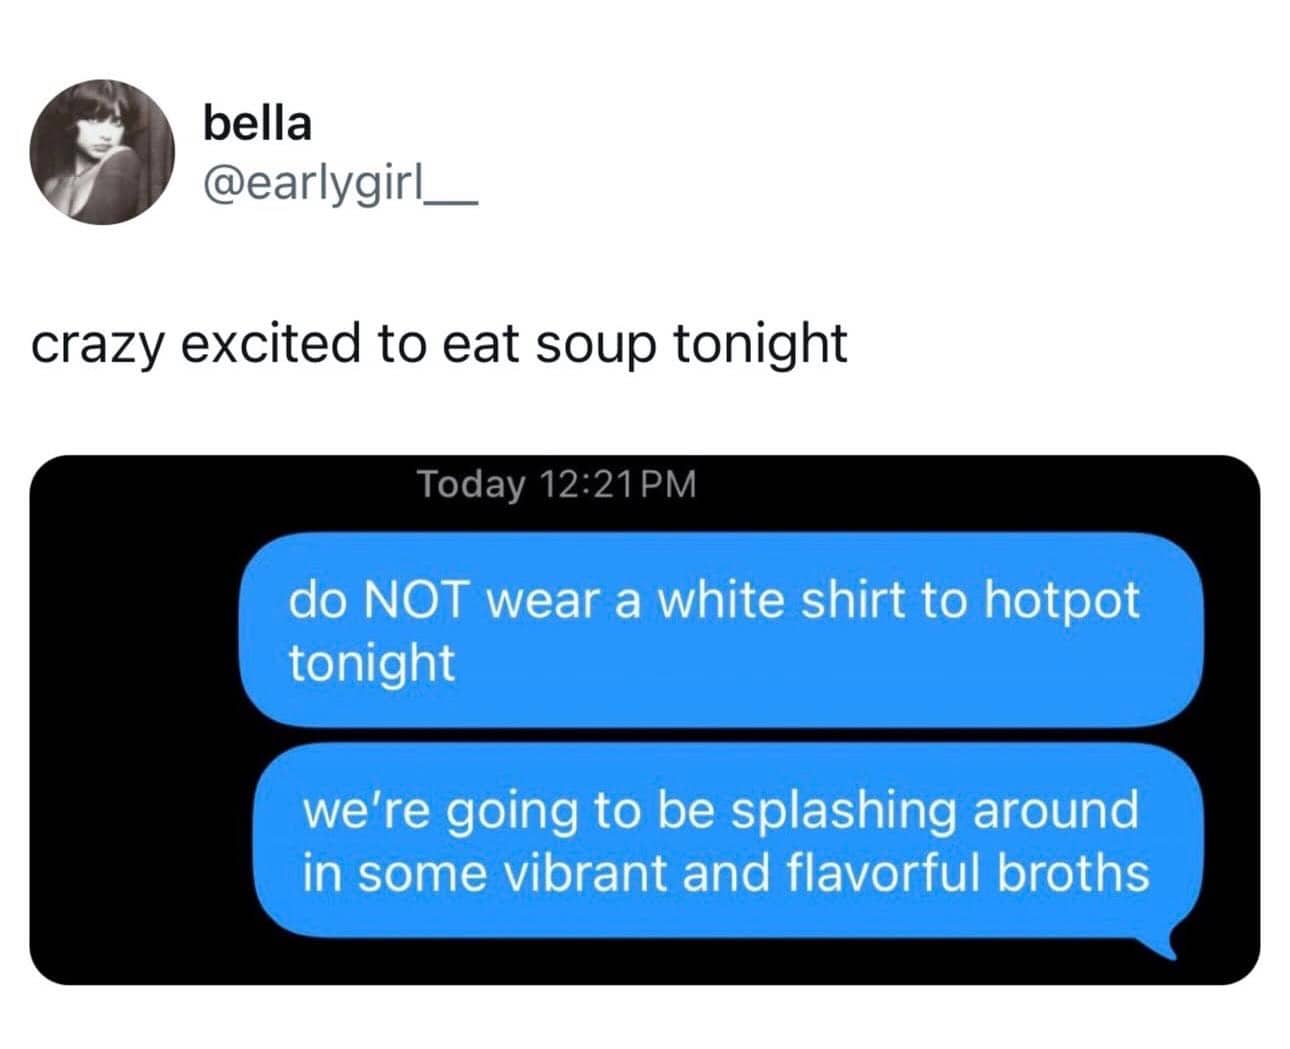1290x1049 pixels.
Task: Select the word "NOT" in first bubble
Action: coord(420,601)
